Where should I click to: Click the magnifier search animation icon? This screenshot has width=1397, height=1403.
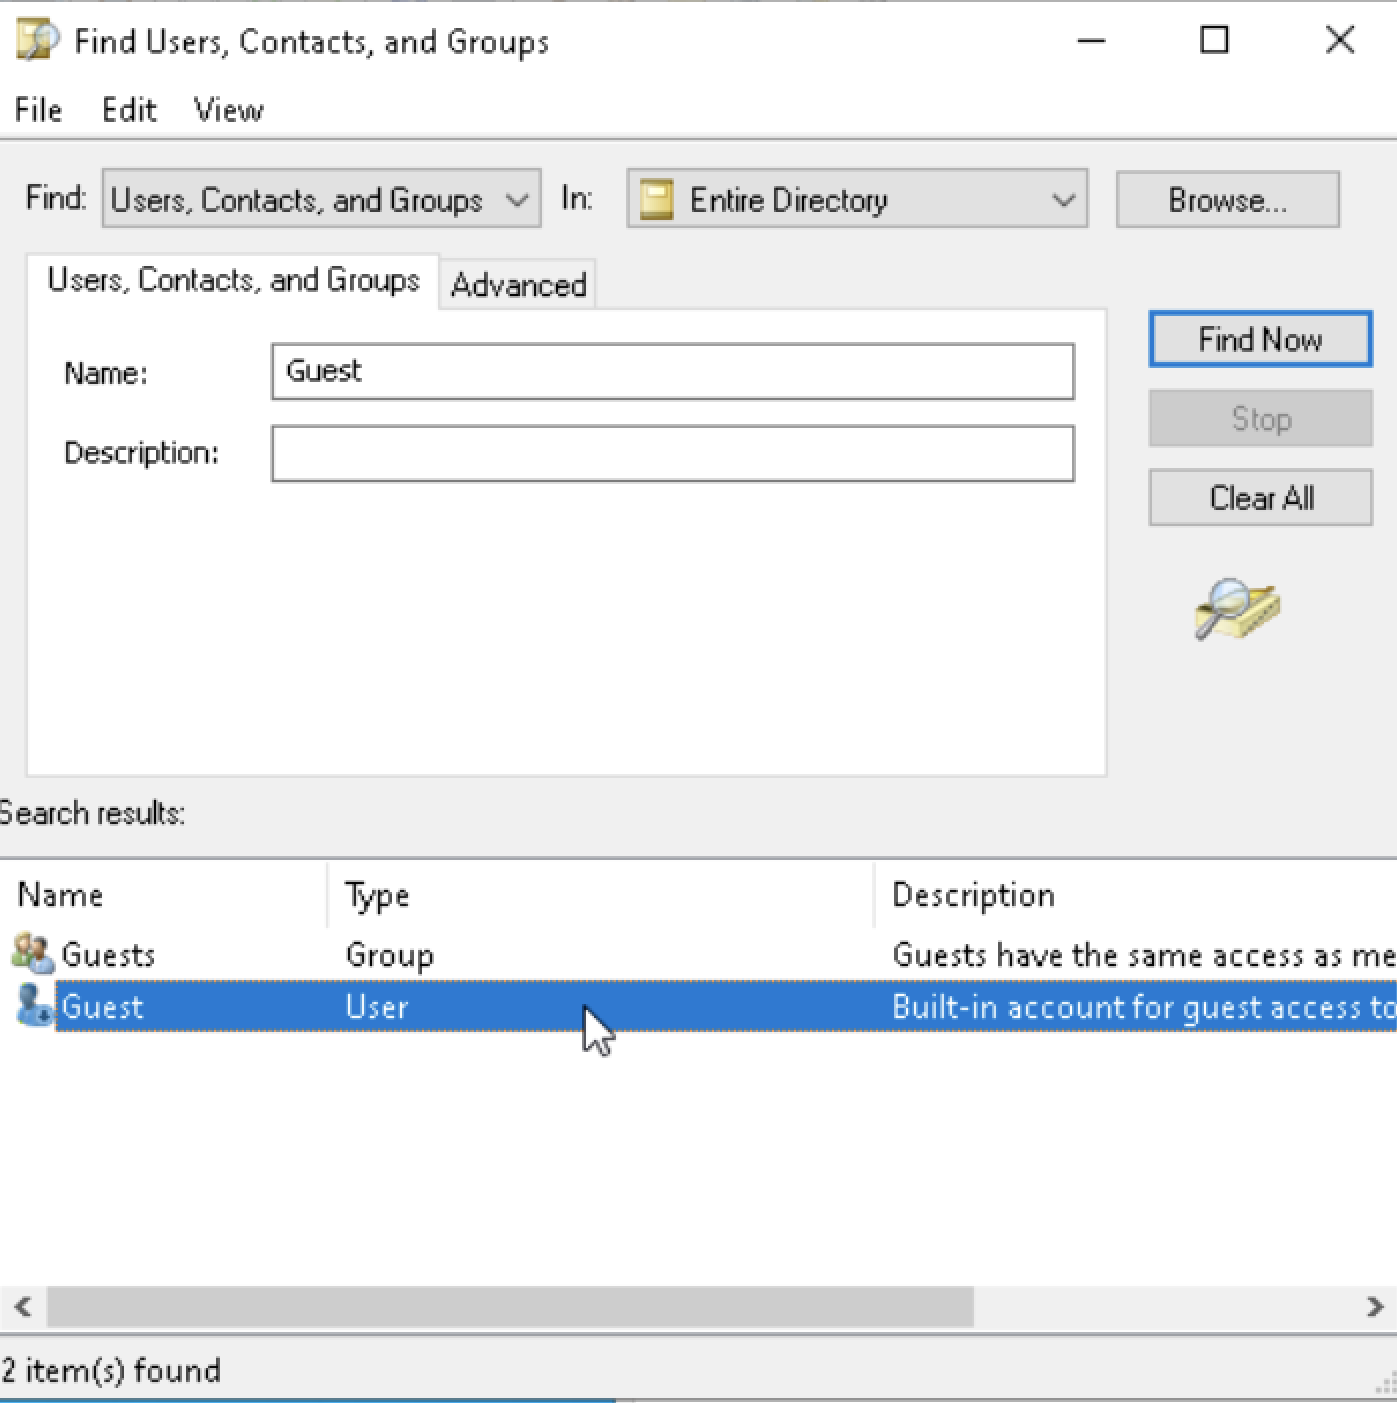click(x=1237, y=608)
